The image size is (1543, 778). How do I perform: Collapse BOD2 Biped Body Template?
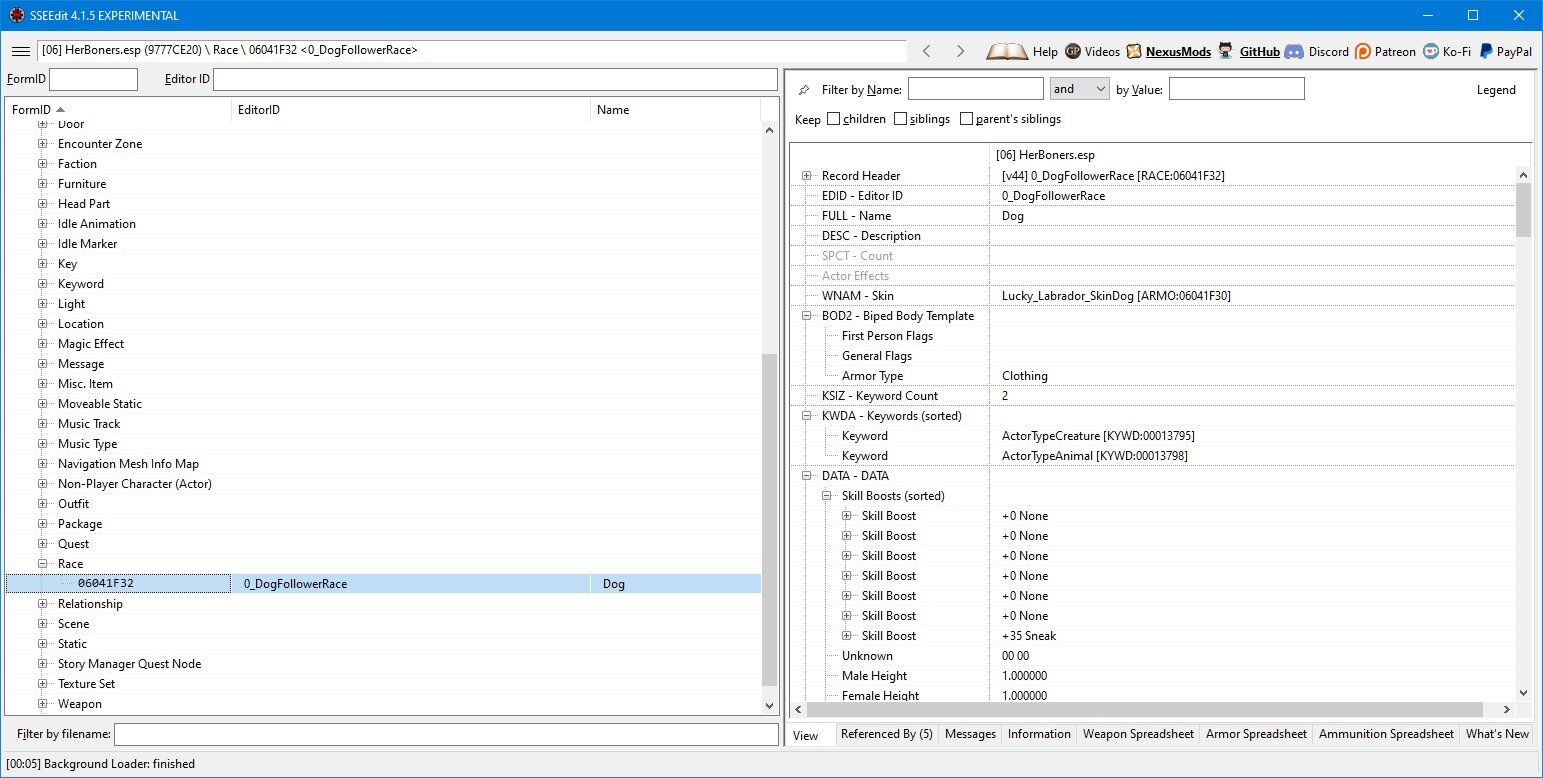click(807, 316)
